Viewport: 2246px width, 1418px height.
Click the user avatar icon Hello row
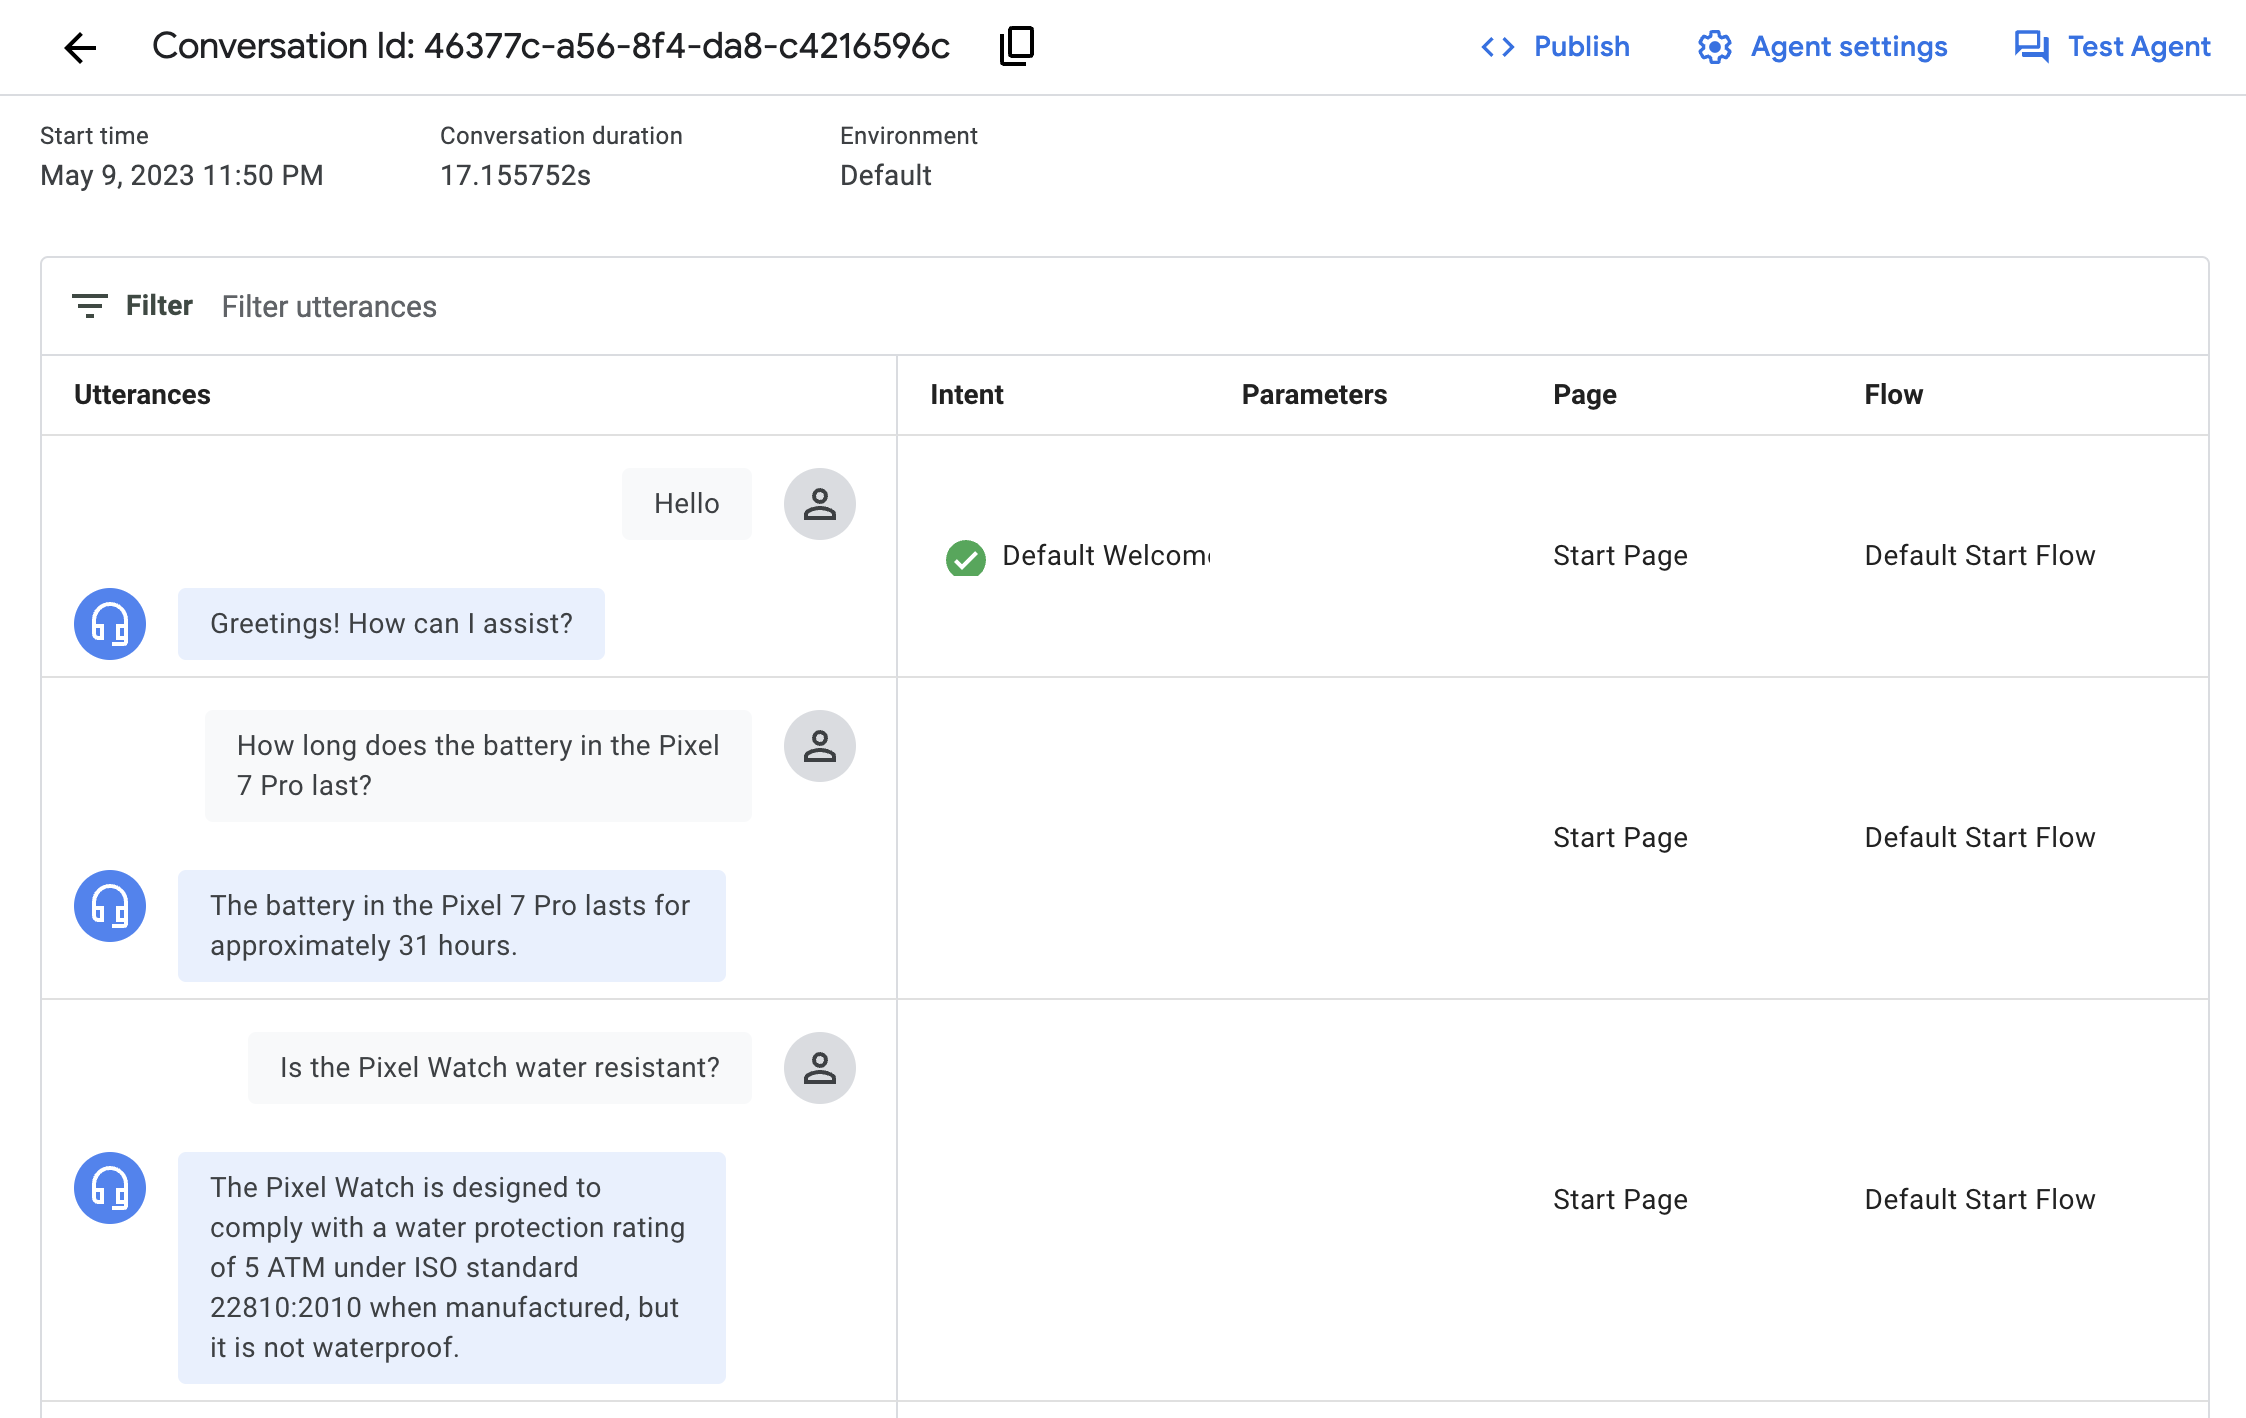820,503
